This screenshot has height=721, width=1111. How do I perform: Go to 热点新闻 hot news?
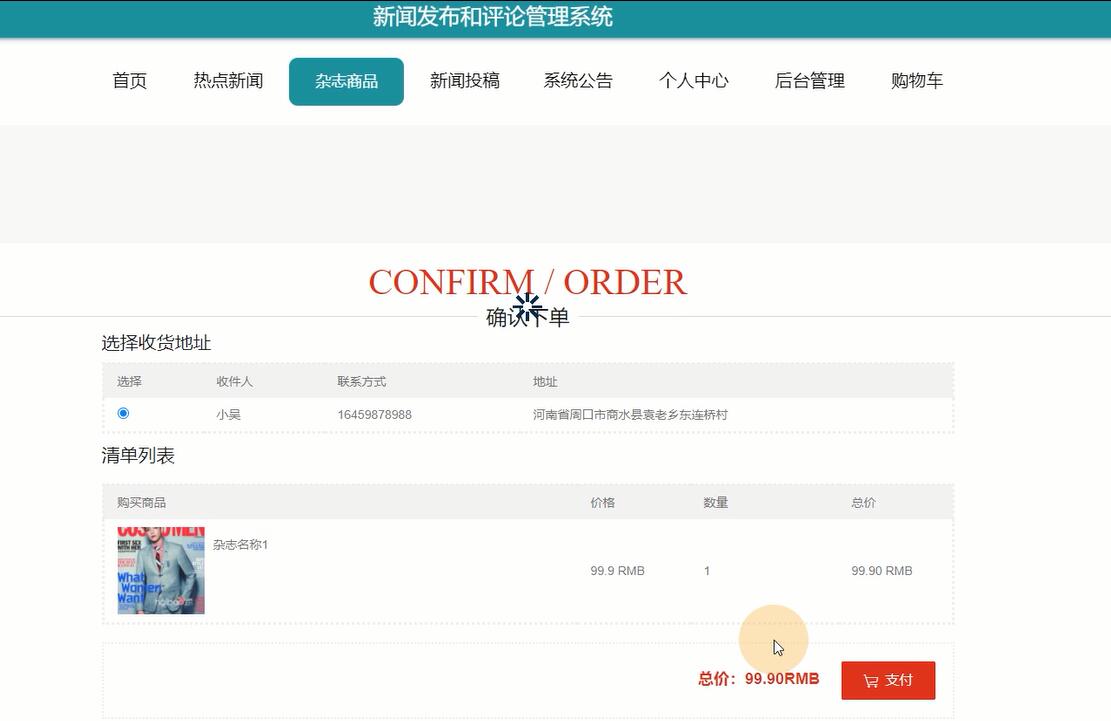(x=228, y=81)
